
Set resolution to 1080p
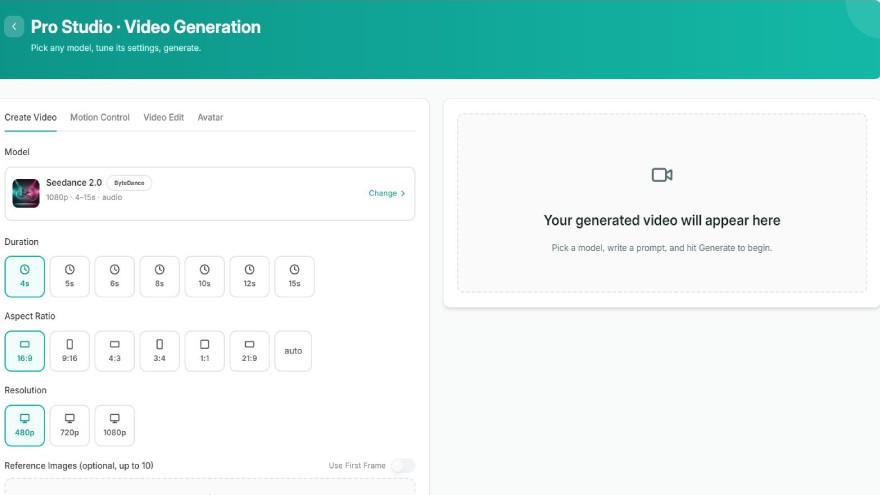pyautogui.click(x=114, y=425)
